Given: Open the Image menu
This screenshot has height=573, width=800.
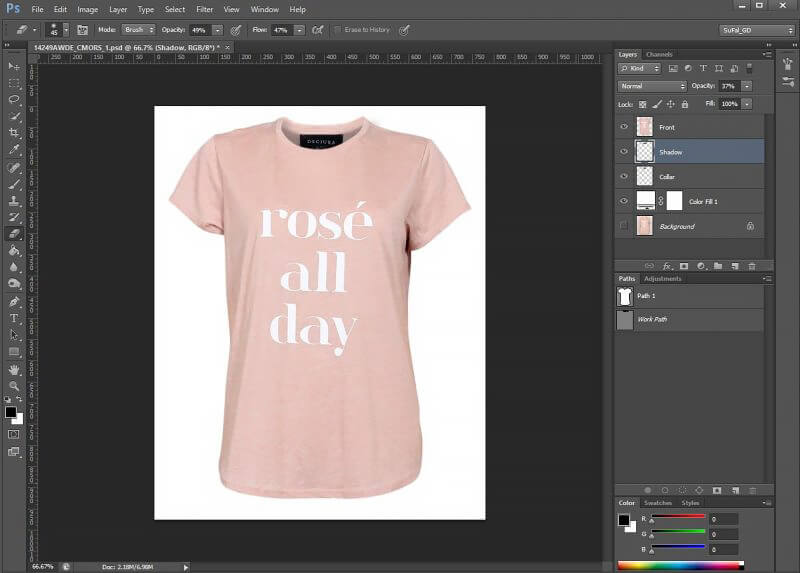Looking at the screenshot, I should (x=87, y=9).
